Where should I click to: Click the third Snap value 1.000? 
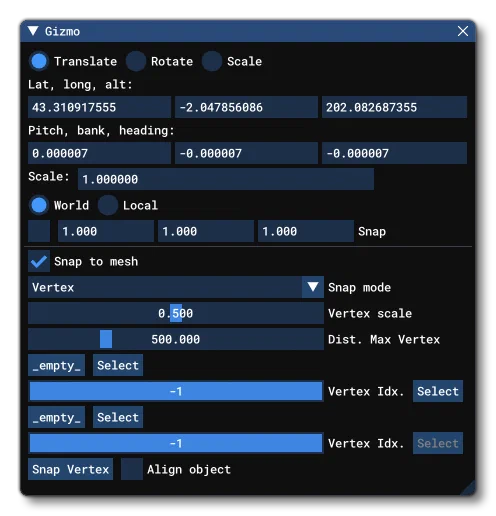tap(306, 231)
